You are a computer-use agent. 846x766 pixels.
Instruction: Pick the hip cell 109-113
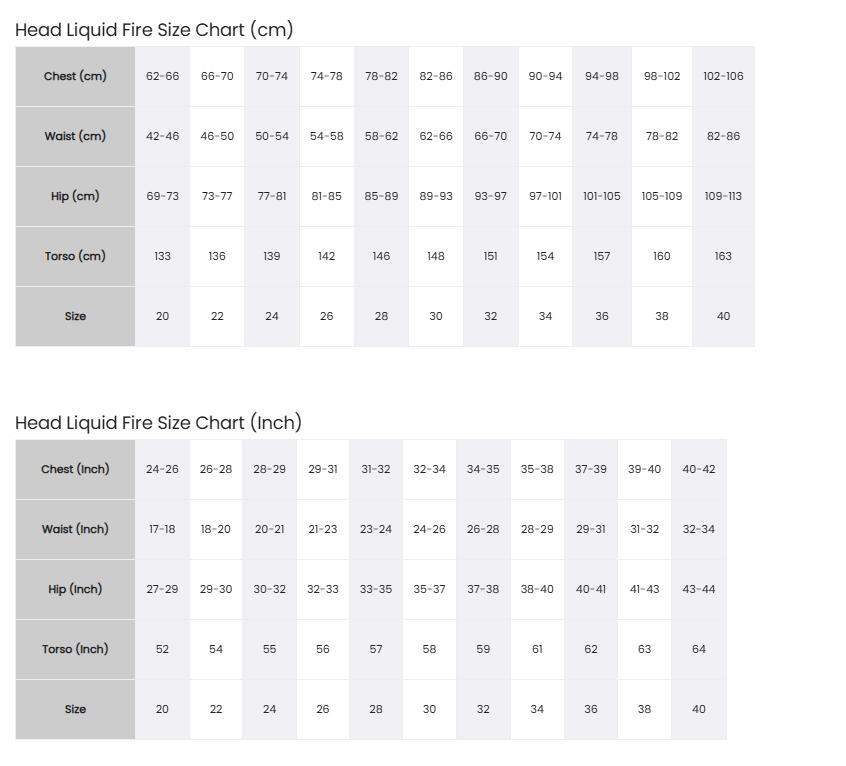pyautogui.click(x=724, y=196)
